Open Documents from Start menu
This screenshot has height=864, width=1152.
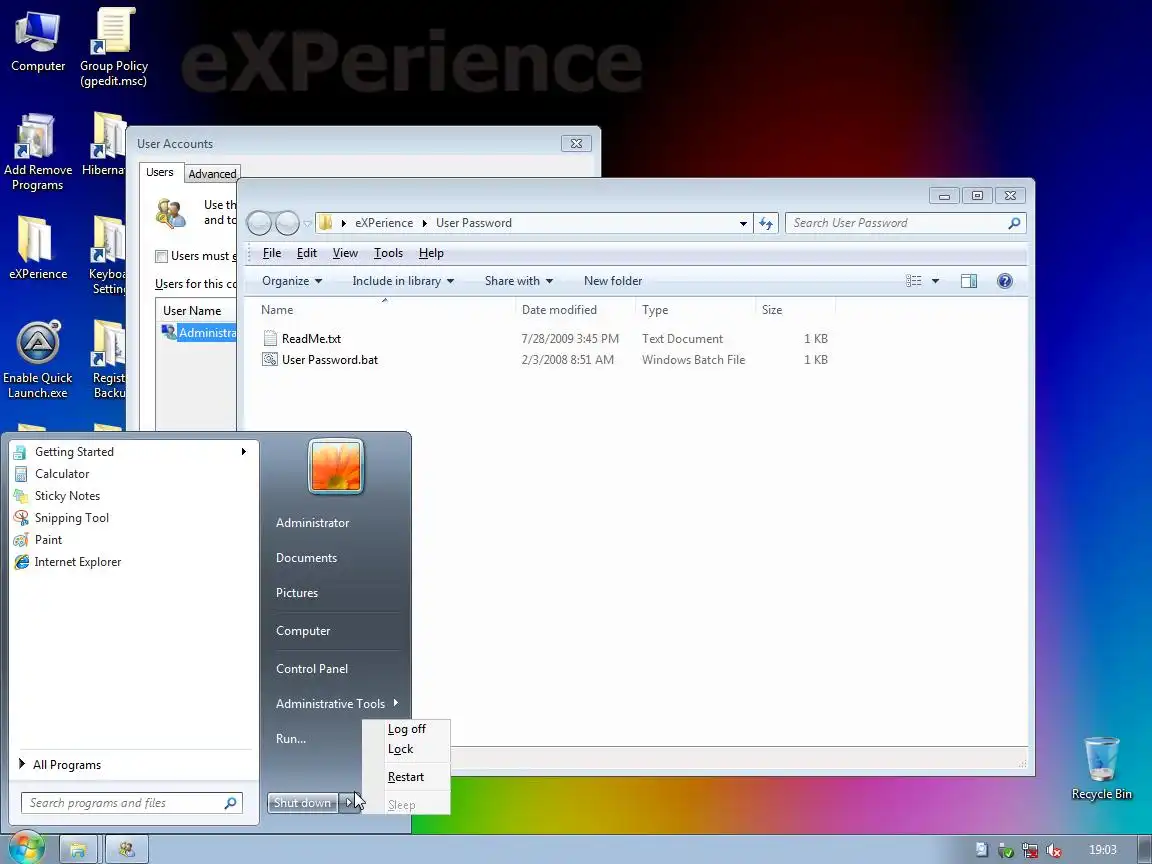306,558
